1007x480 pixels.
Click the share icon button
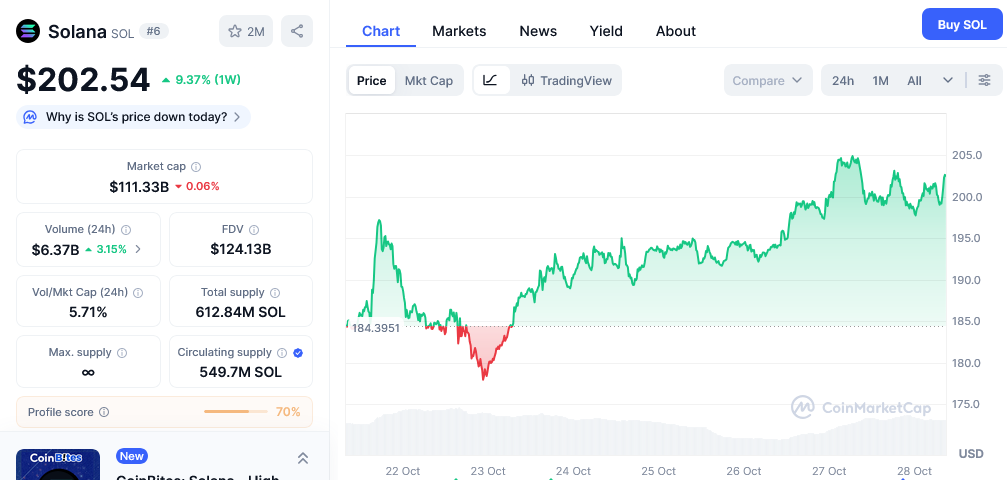click(297, 31)
